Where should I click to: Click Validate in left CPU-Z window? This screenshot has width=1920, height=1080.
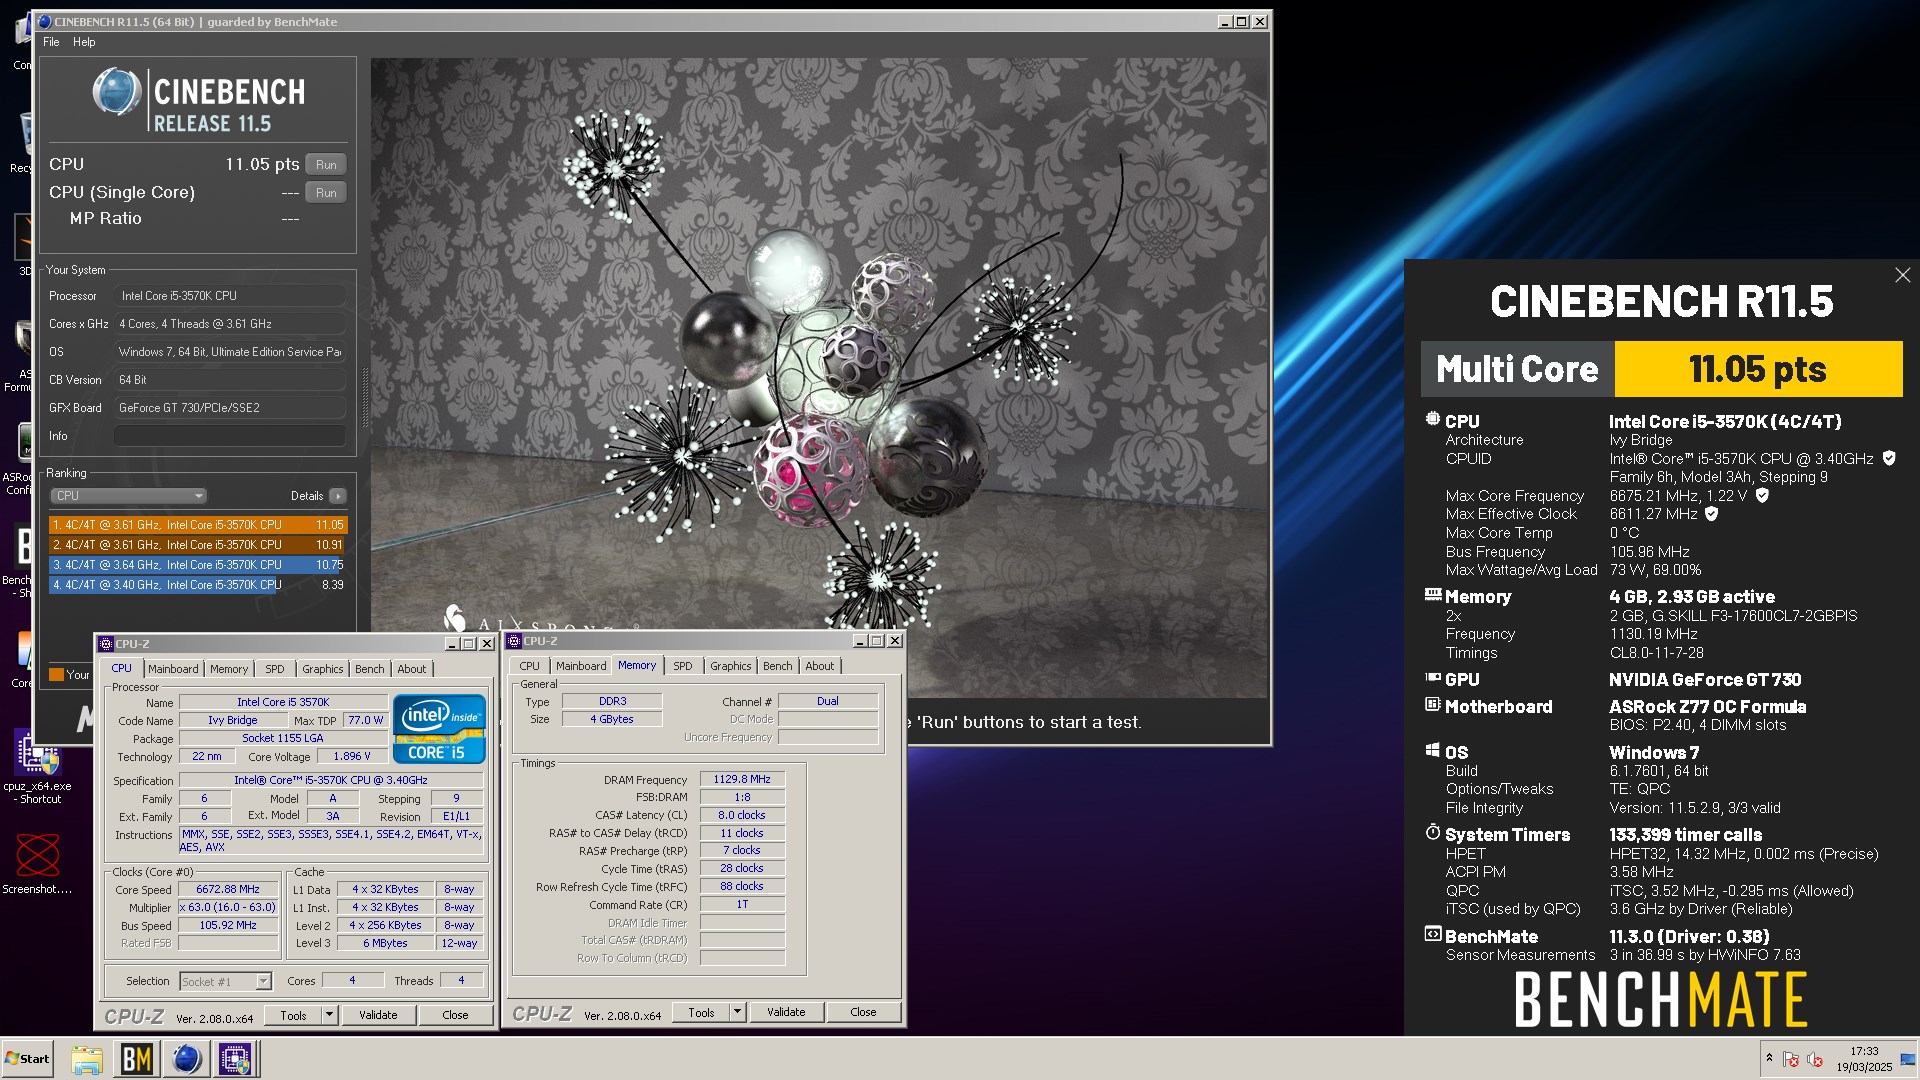378,1015
